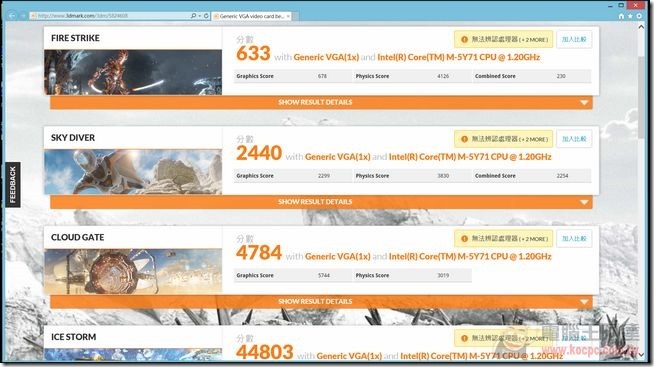The height and width of the screenshot is (367, 654).
Task: Click the refresh icon in address bar
Action: click(206, 16)
